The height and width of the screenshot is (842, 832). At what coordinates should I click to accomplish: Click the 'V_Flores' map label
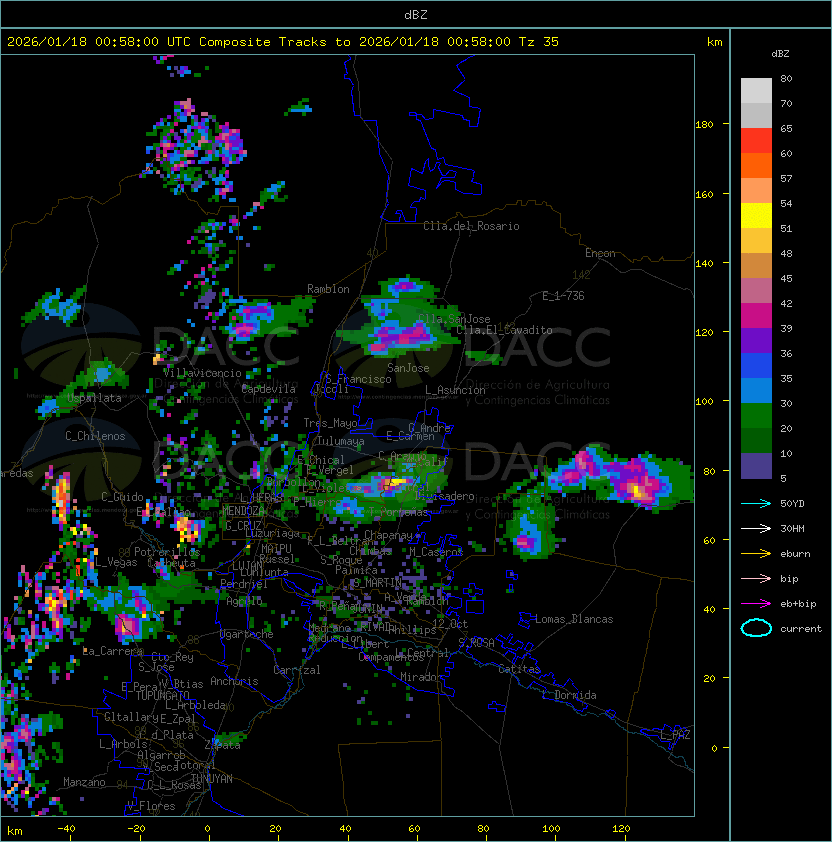151,807
